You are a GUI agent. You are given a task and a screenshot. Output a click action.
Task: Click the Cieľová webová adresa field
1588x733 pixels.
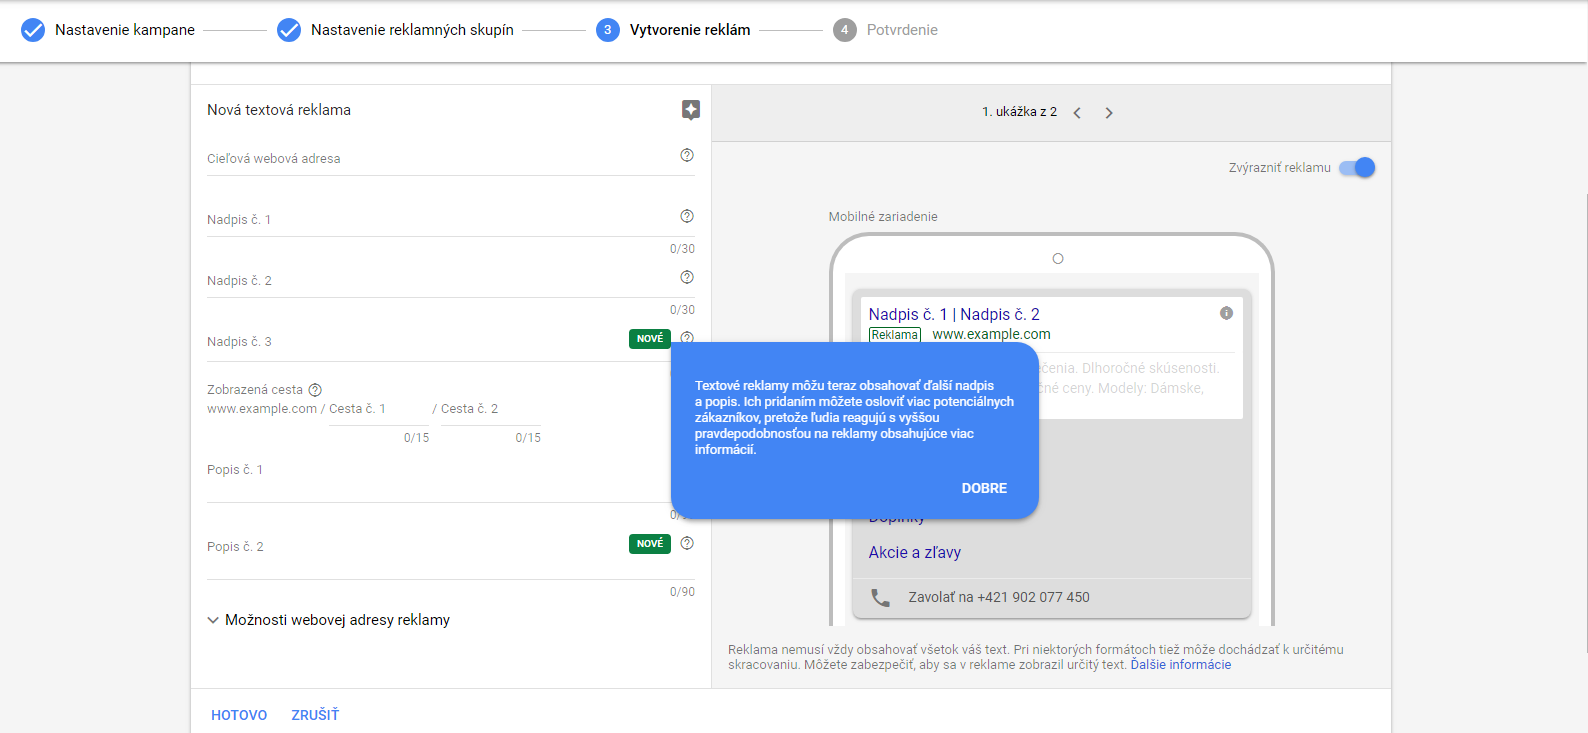pos(451,159)
